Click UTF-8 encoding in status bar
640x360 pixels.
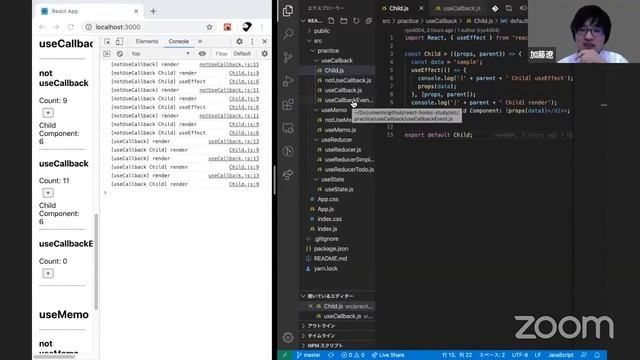point(520,355)
